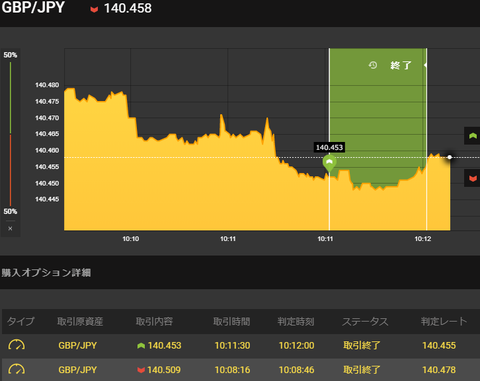
Task: Click GBP/JPY in the 10:11:30 trade row
Action: coord(78,345)
